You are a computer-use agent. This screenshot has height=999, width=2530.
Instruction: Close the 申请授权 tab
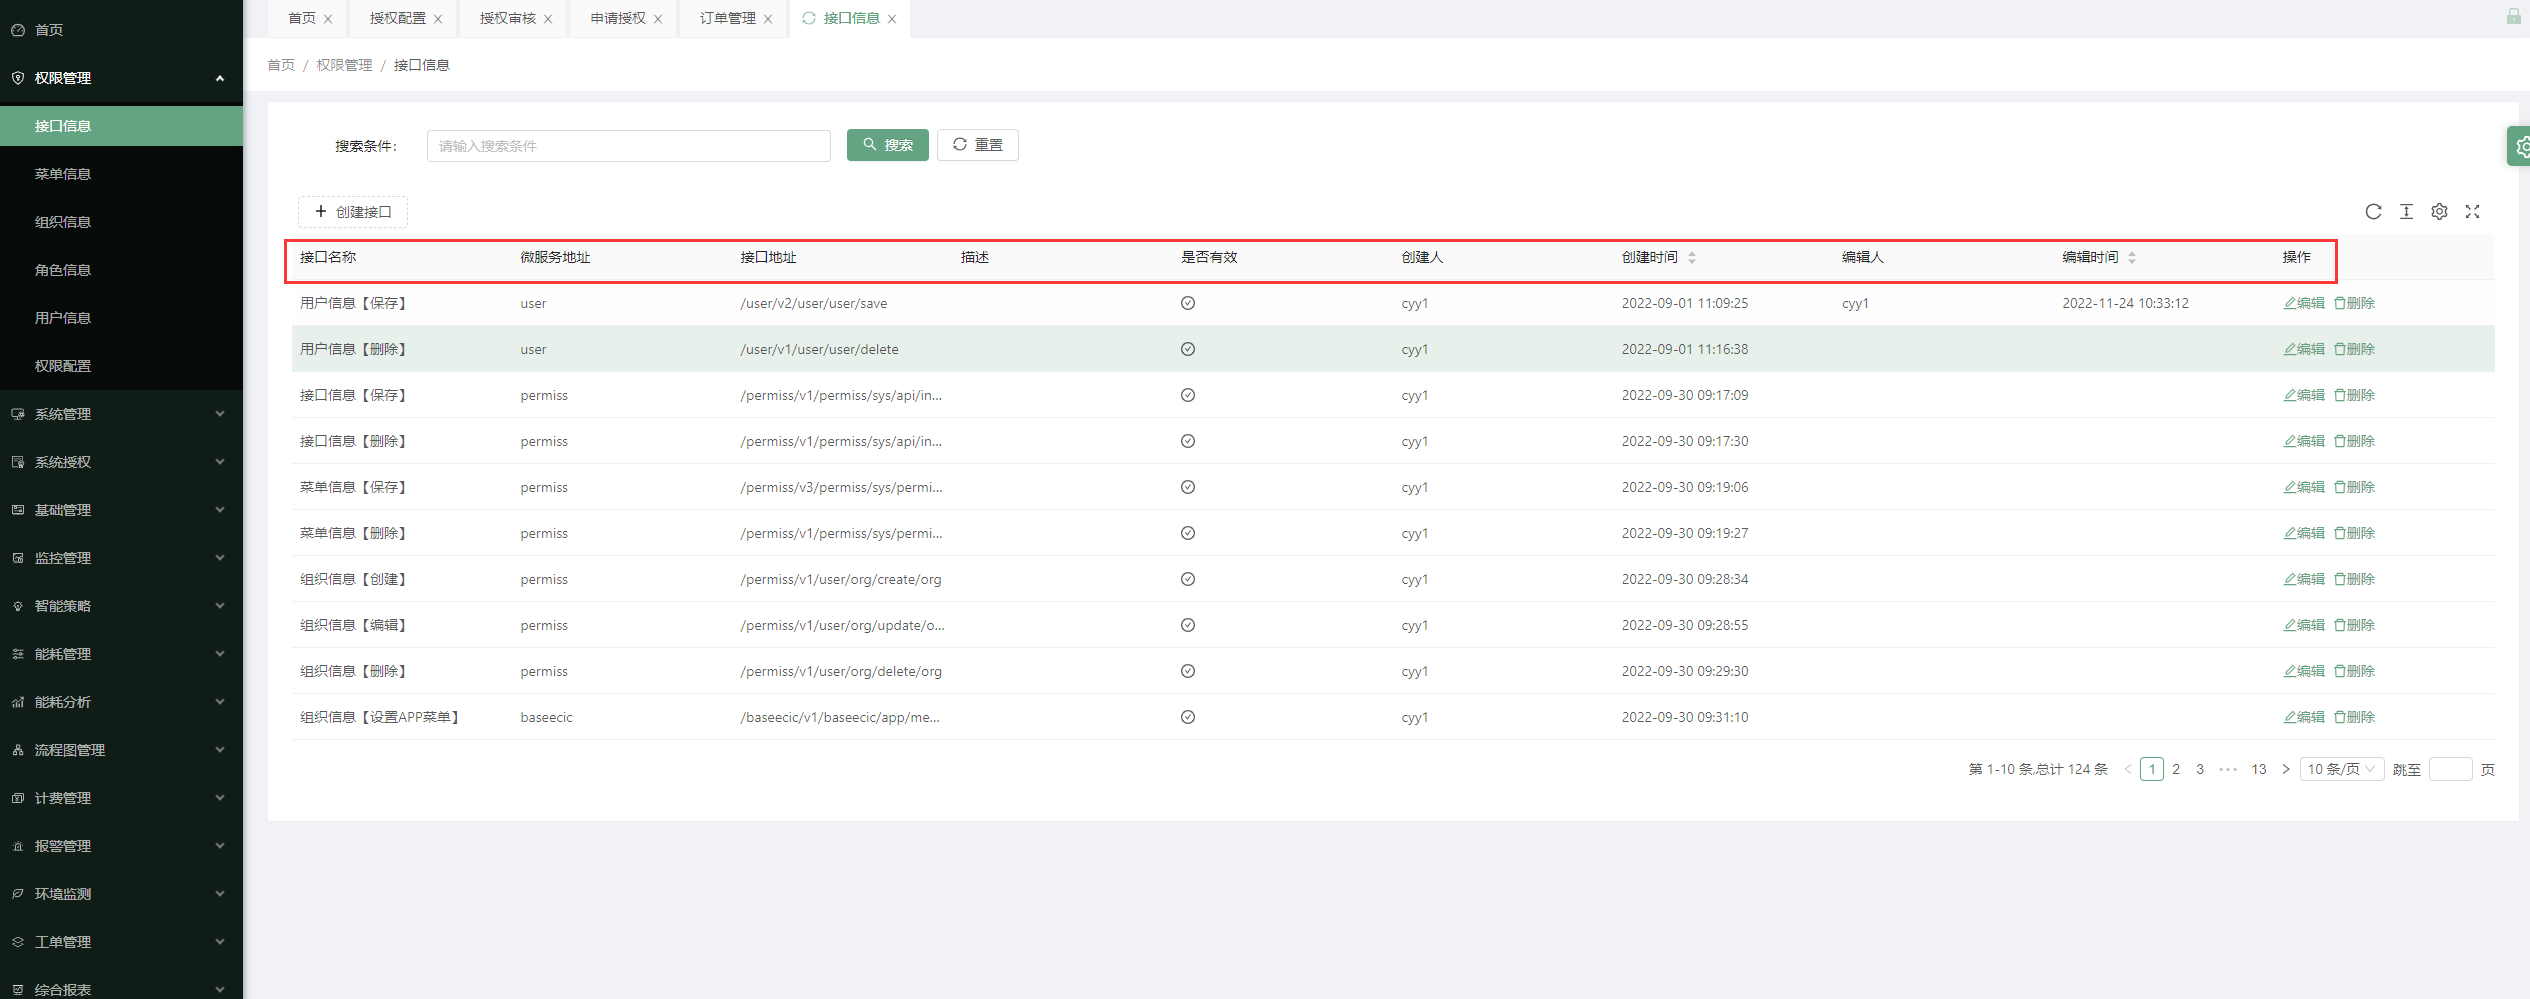point(658,19)
